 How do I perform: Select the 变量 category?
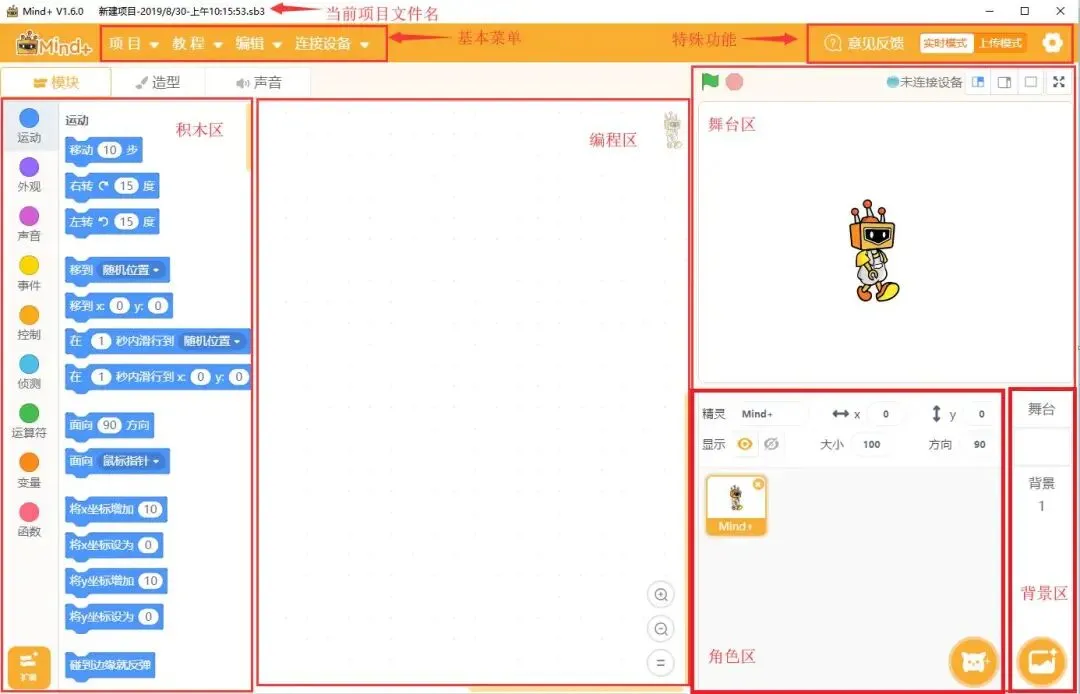click(29, 470)
